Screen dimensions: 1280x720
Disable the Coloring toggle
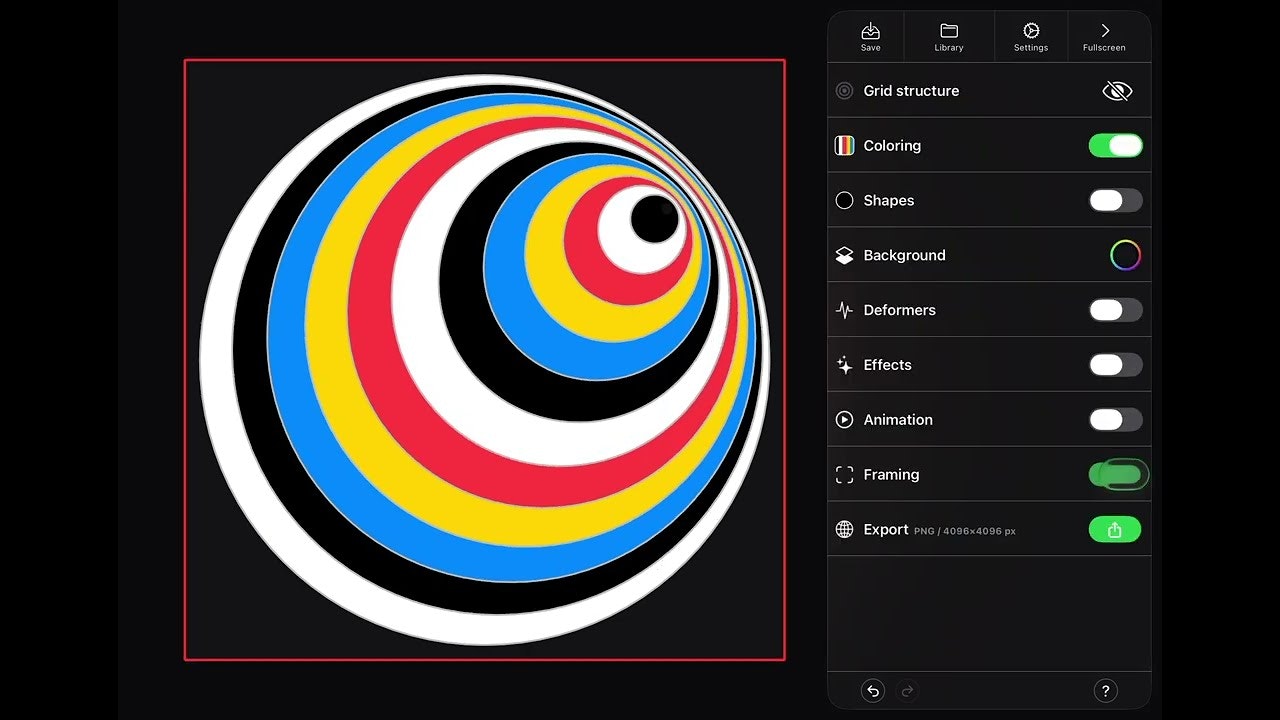pos(1114,145)
